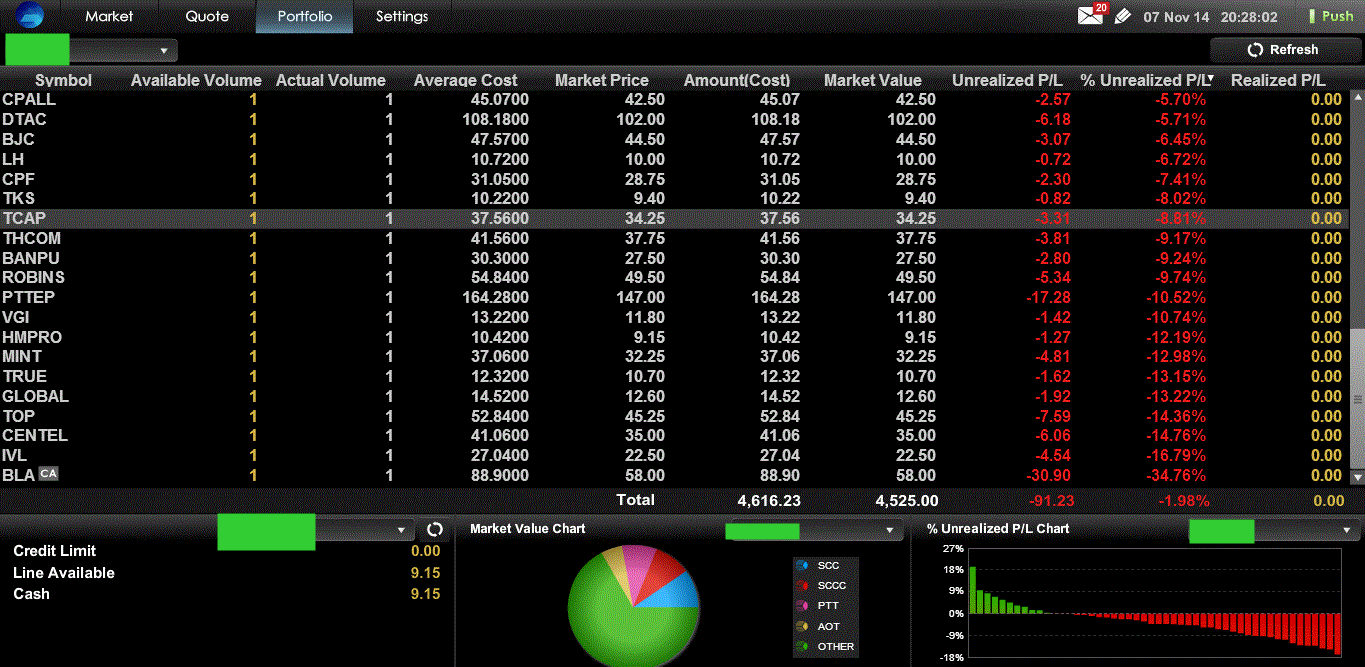
Task: Expand the account dropdown at top left
Action: point(163,50)
